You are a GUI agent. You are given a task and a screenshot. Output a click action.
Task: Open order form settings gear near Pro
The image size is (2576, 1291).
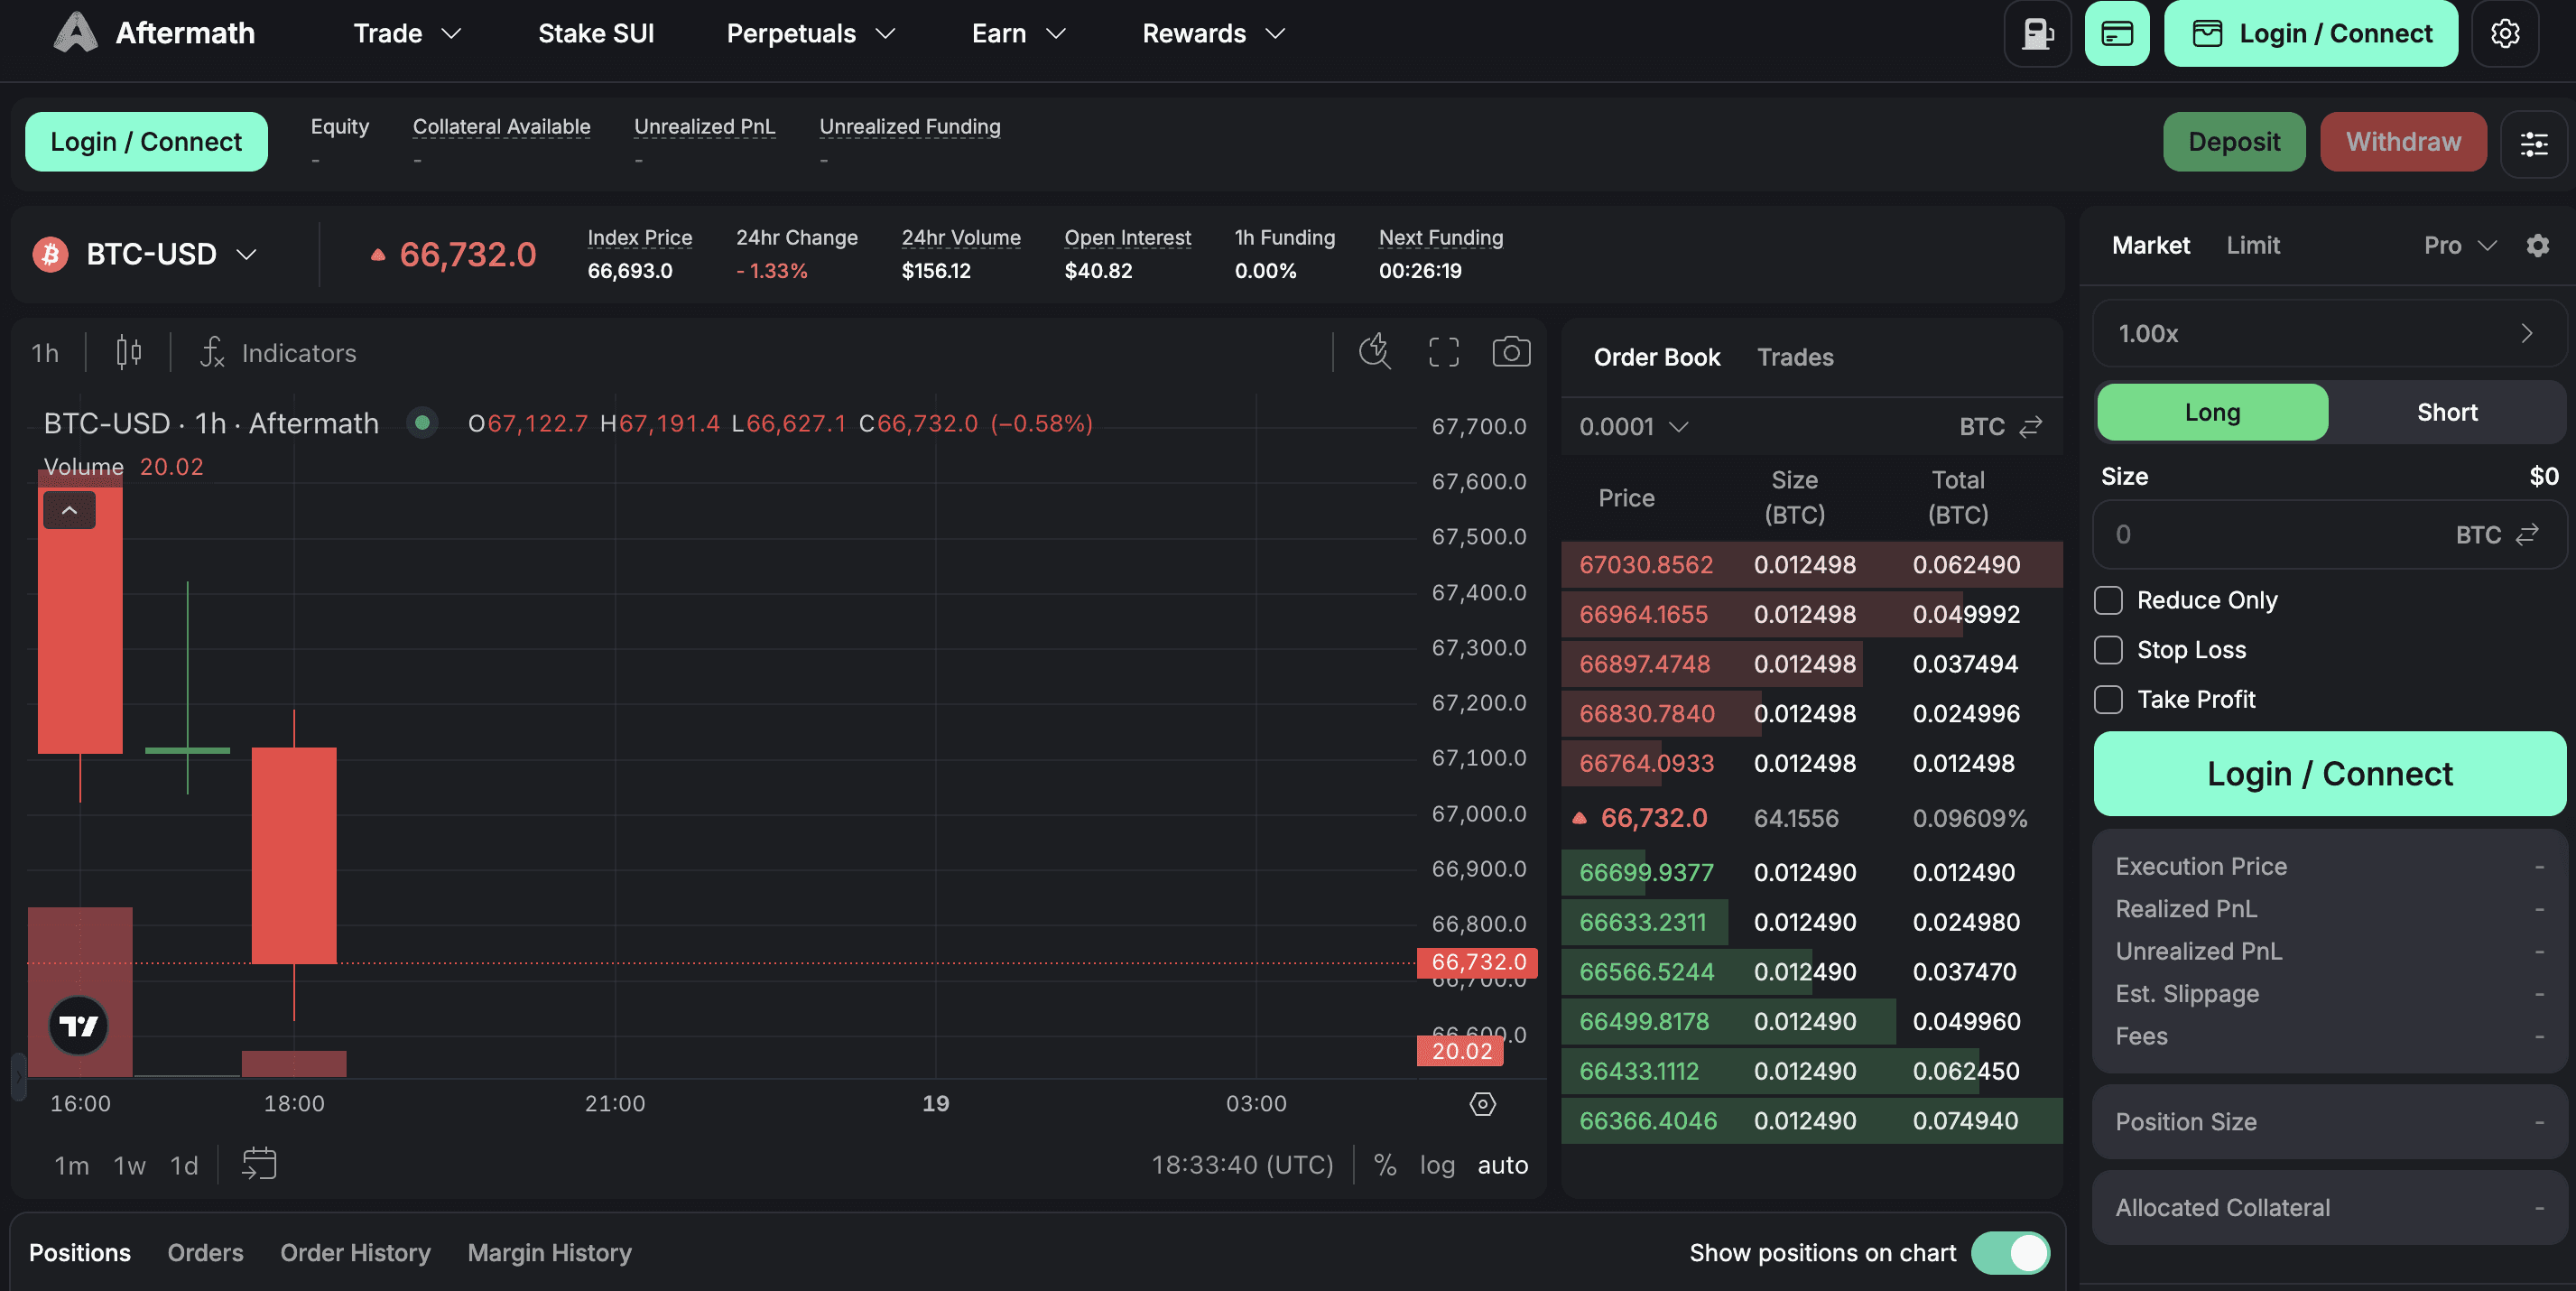pyautogui.click(x=2537, y=246)
